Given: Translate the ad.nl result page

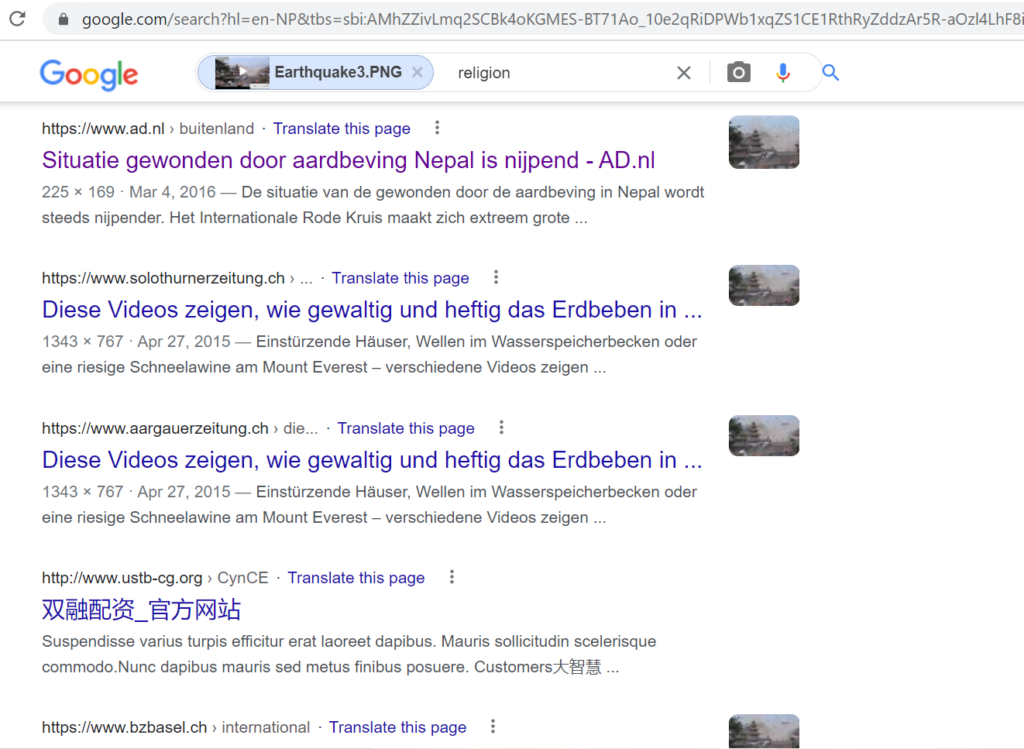Looking at the screenshot, I should pos(342,129).
